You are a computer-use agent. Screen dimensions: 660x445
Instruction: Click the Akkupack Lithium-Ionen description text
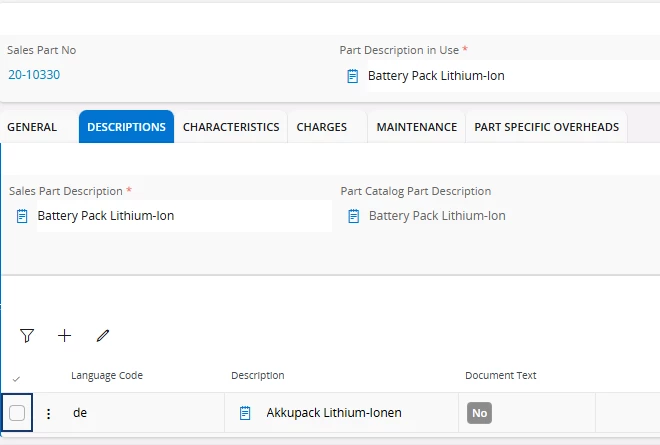tap(334, 413)
